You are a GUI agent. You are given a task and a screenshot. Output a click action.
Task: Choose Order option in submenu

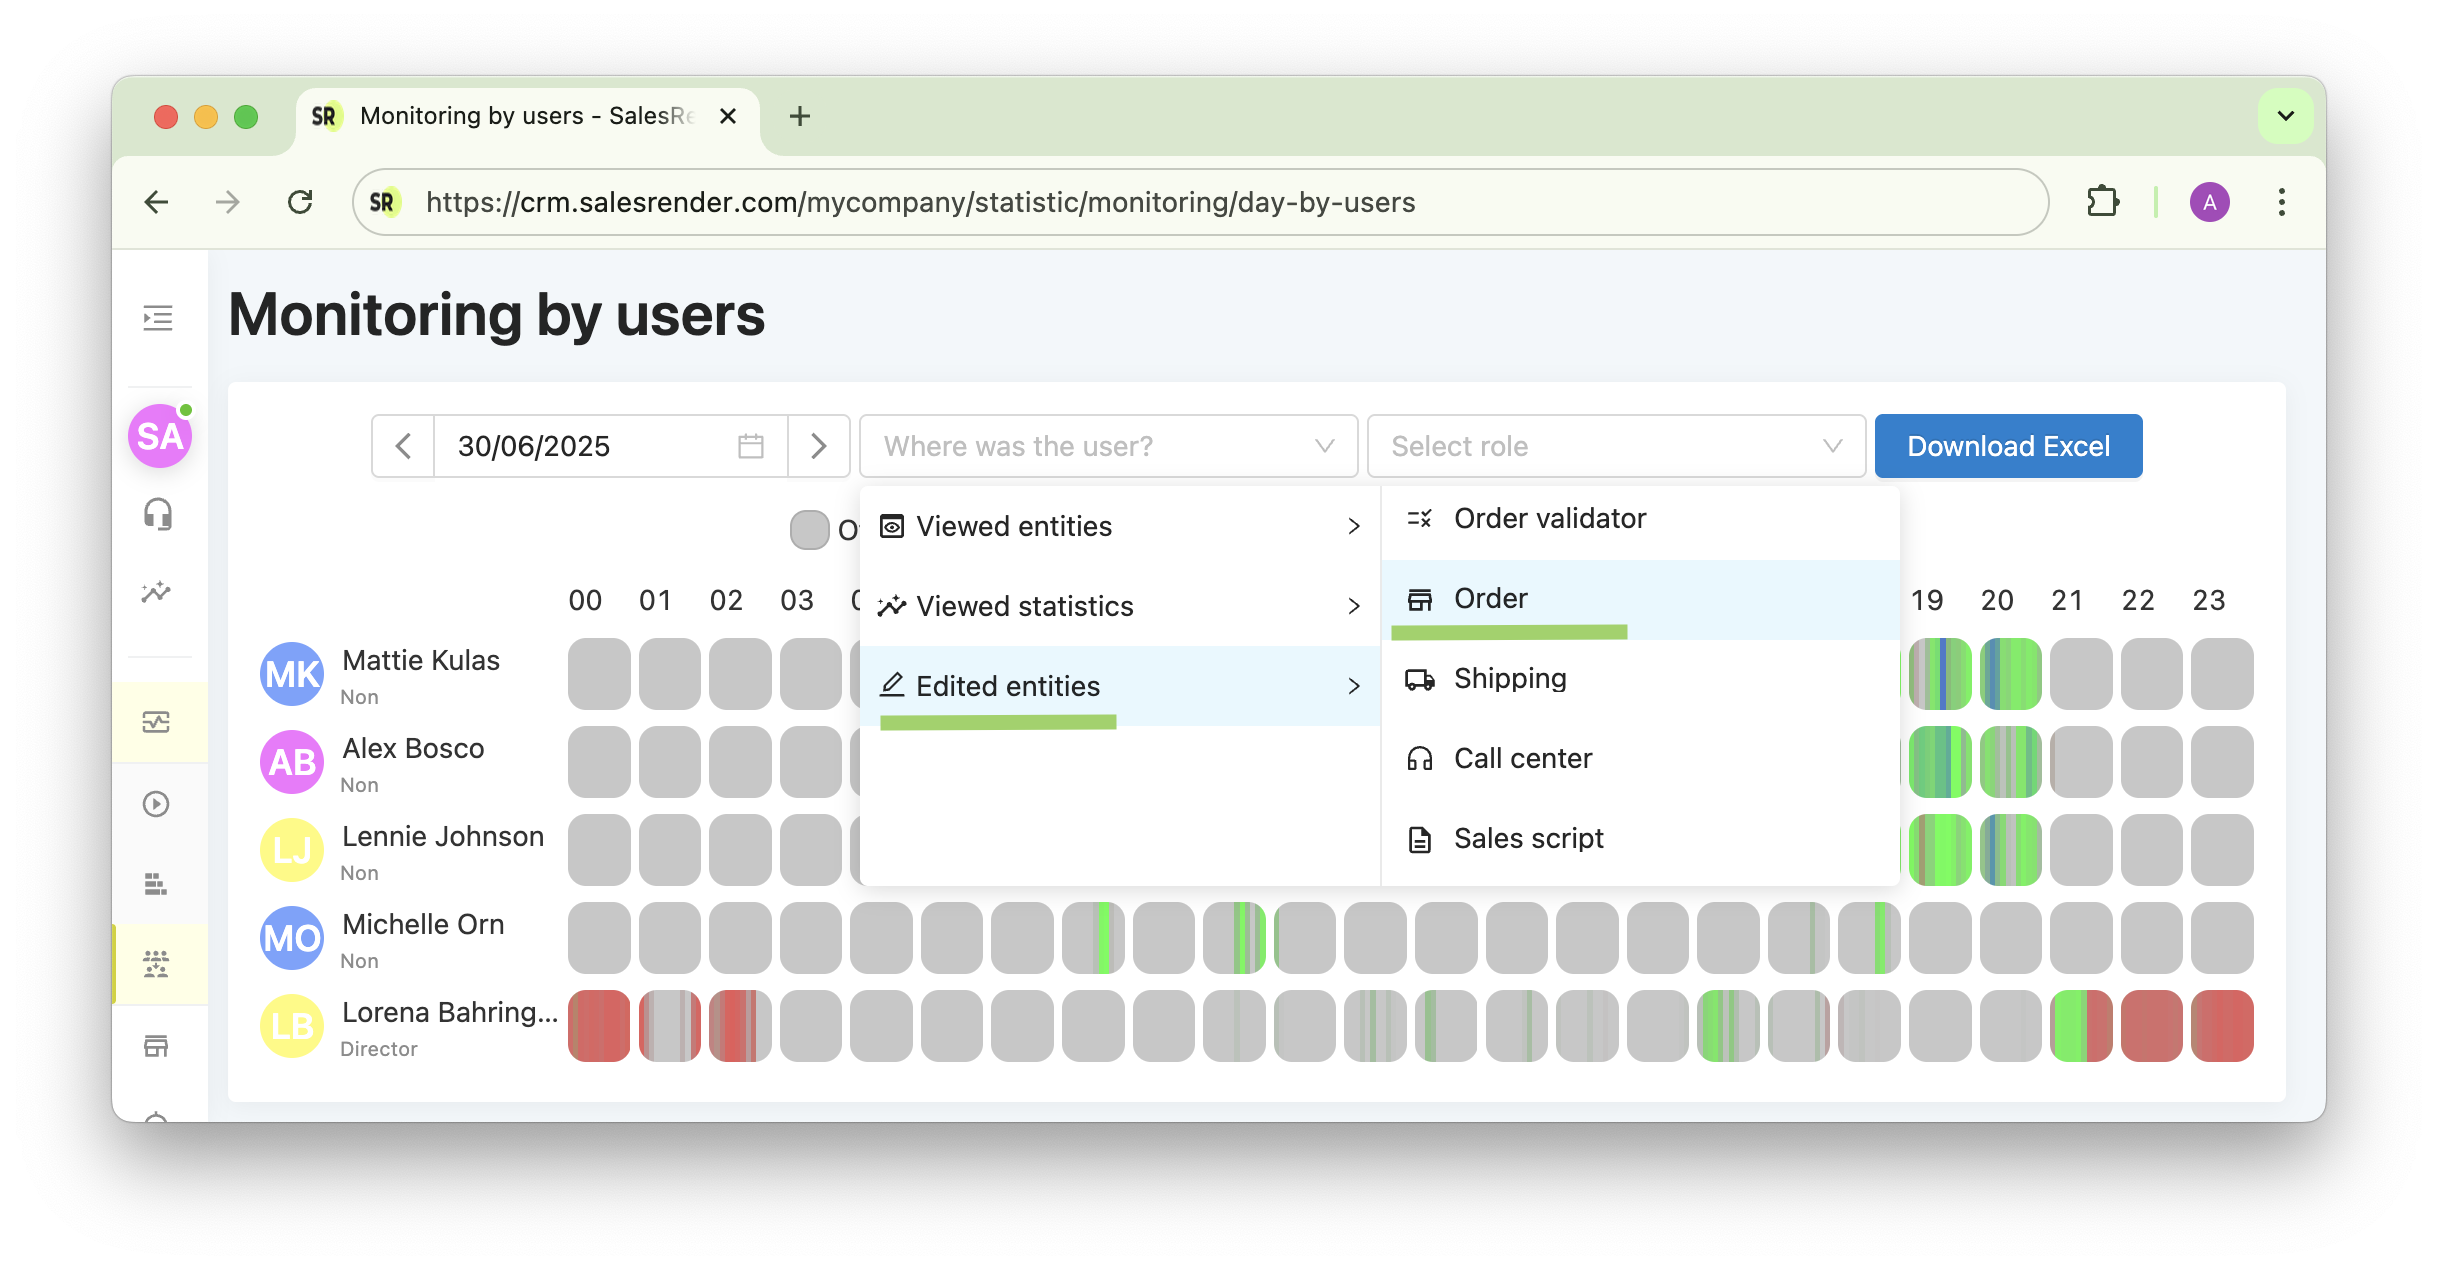pos(1640,598)
